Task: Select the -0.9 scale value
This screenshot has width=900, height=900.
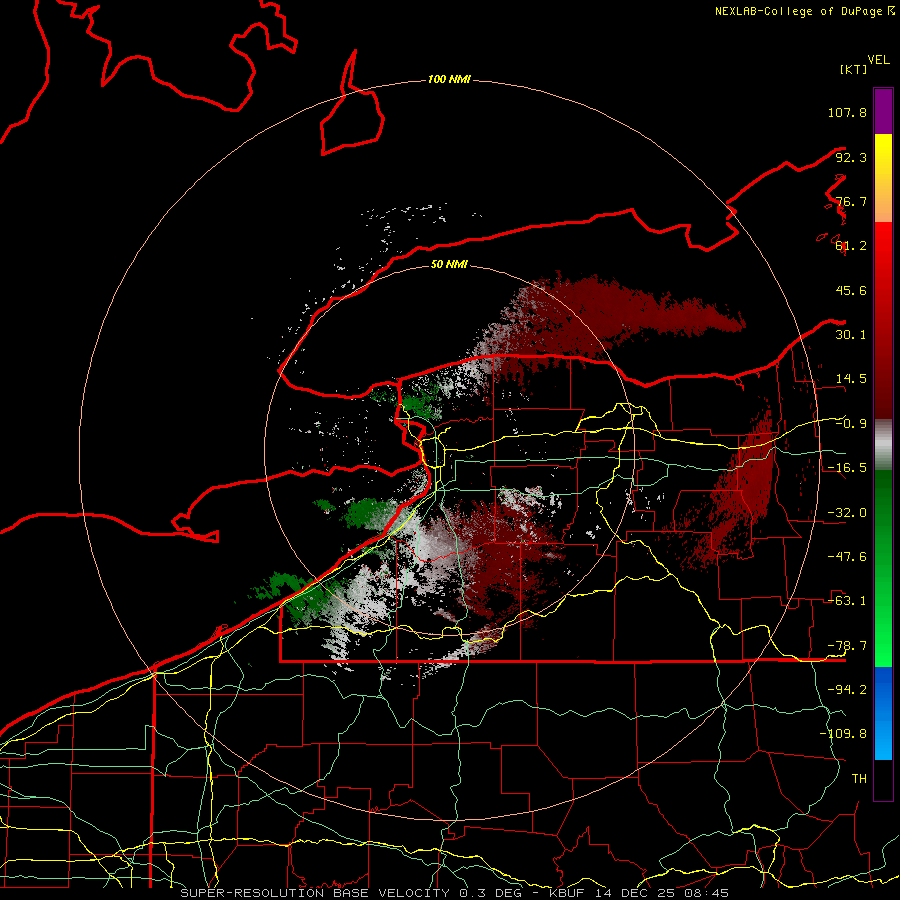Action: pos(851,424)
